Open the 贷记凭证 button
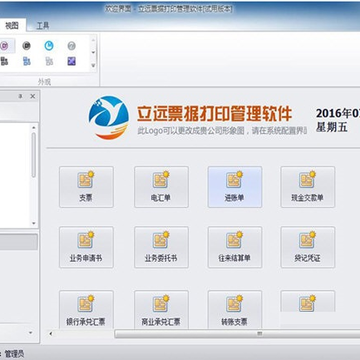 pyautogui.click(x=308, y=247)
